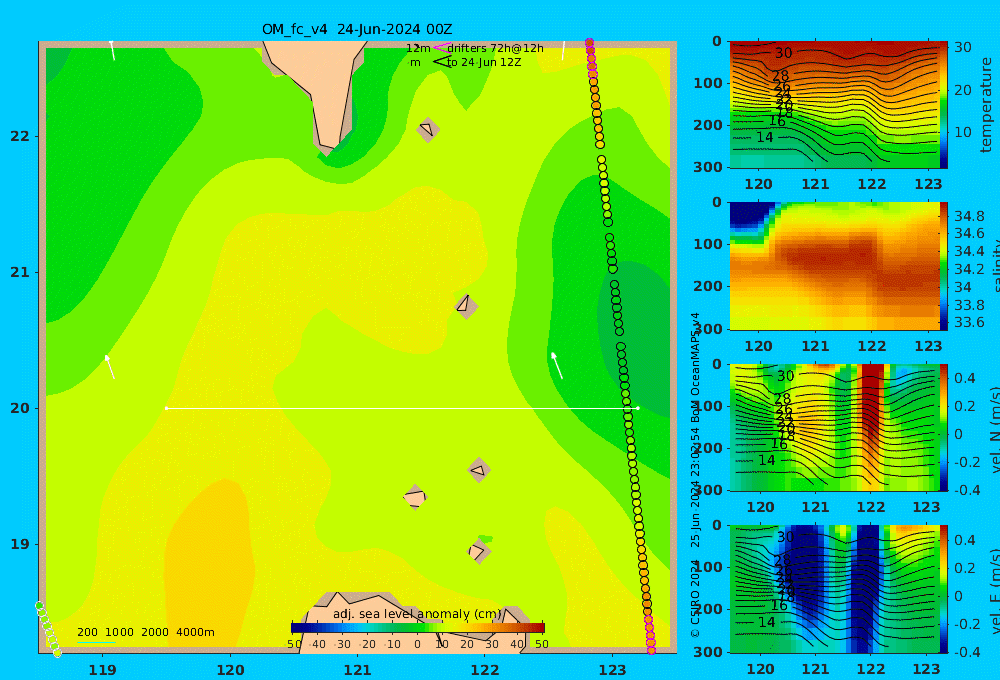Click the vel. E color bar
Viewport: 1000px width, 680px height.
click(944, 589)
